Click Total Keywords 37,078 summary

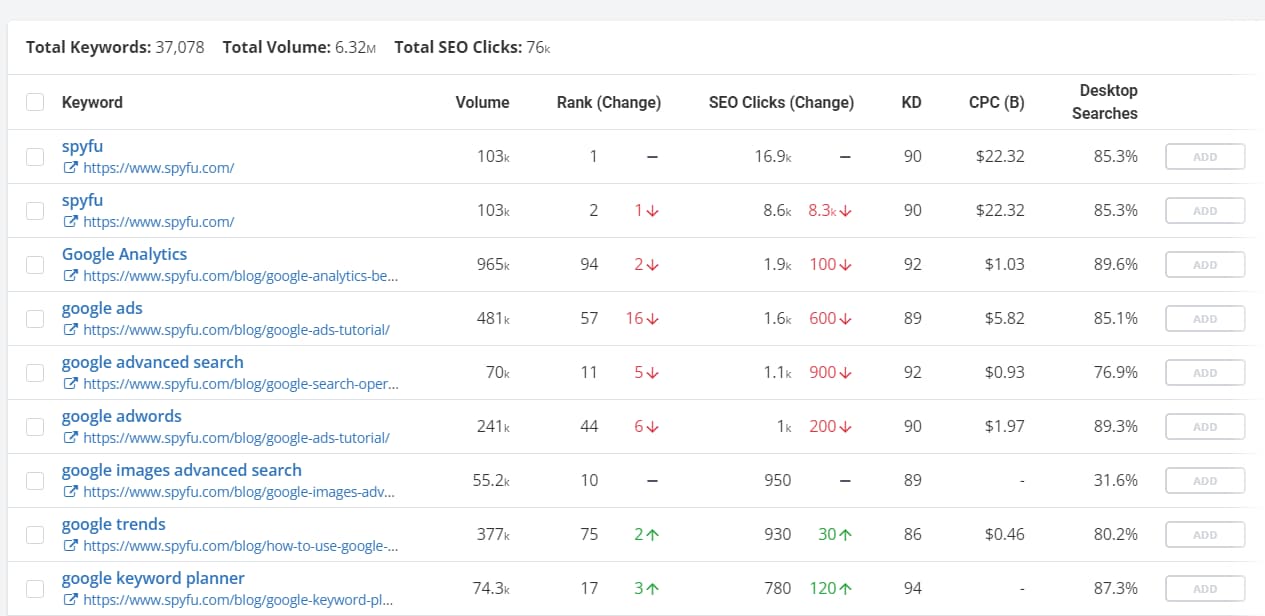(115, 47)
